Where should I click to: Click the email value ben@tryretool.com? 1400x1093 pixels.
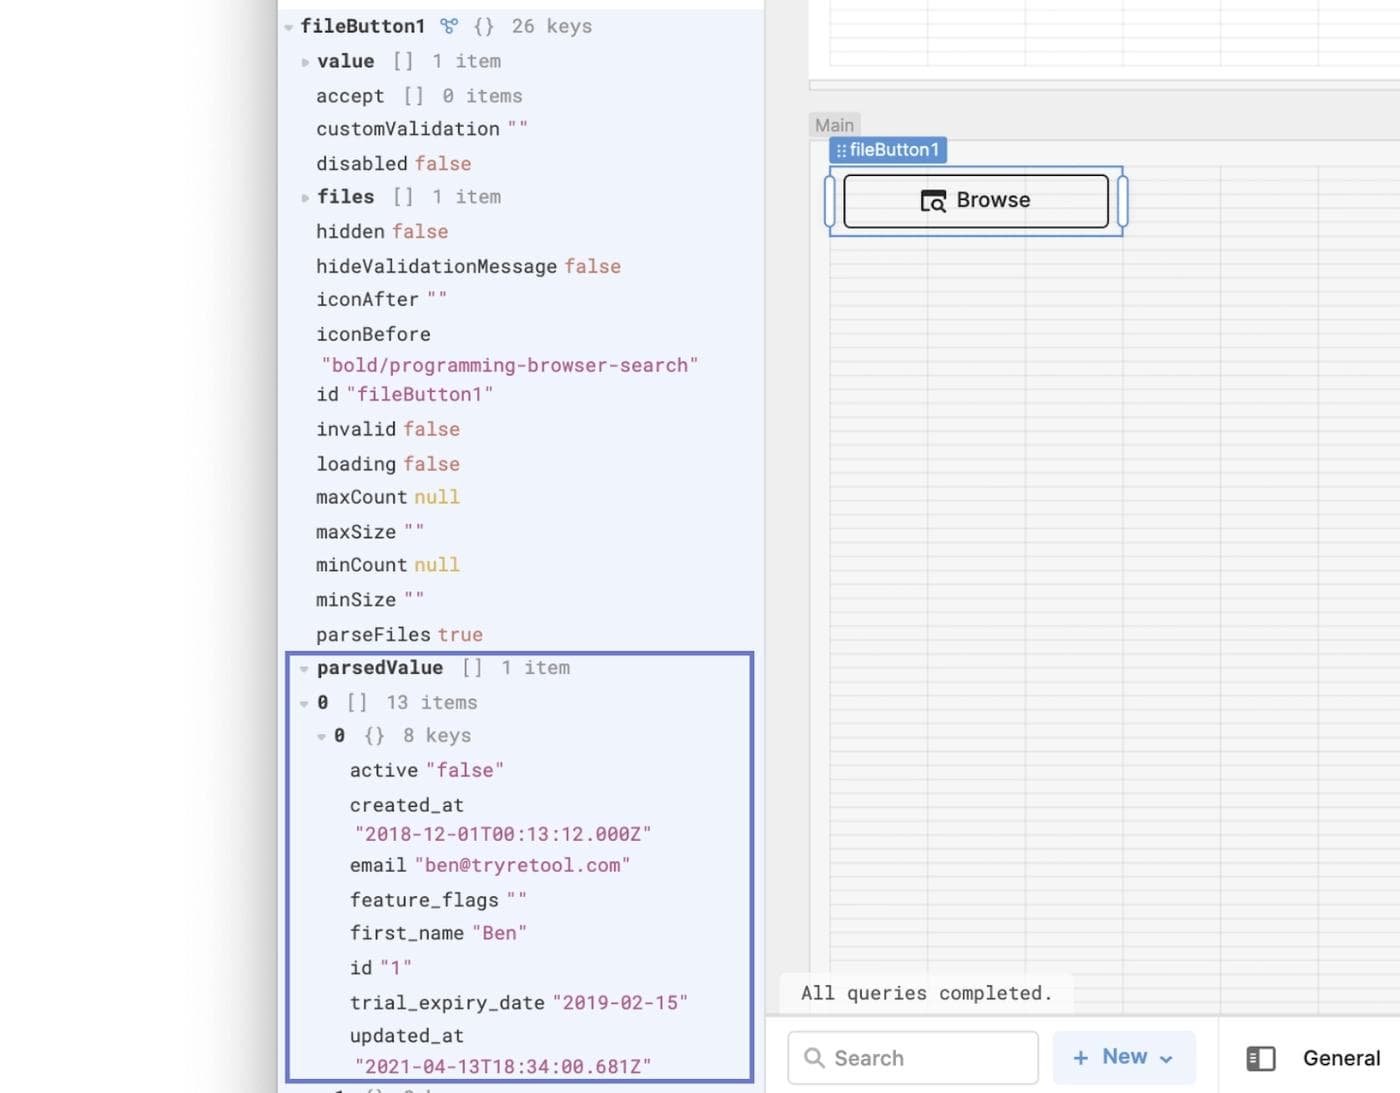[522, 865]
